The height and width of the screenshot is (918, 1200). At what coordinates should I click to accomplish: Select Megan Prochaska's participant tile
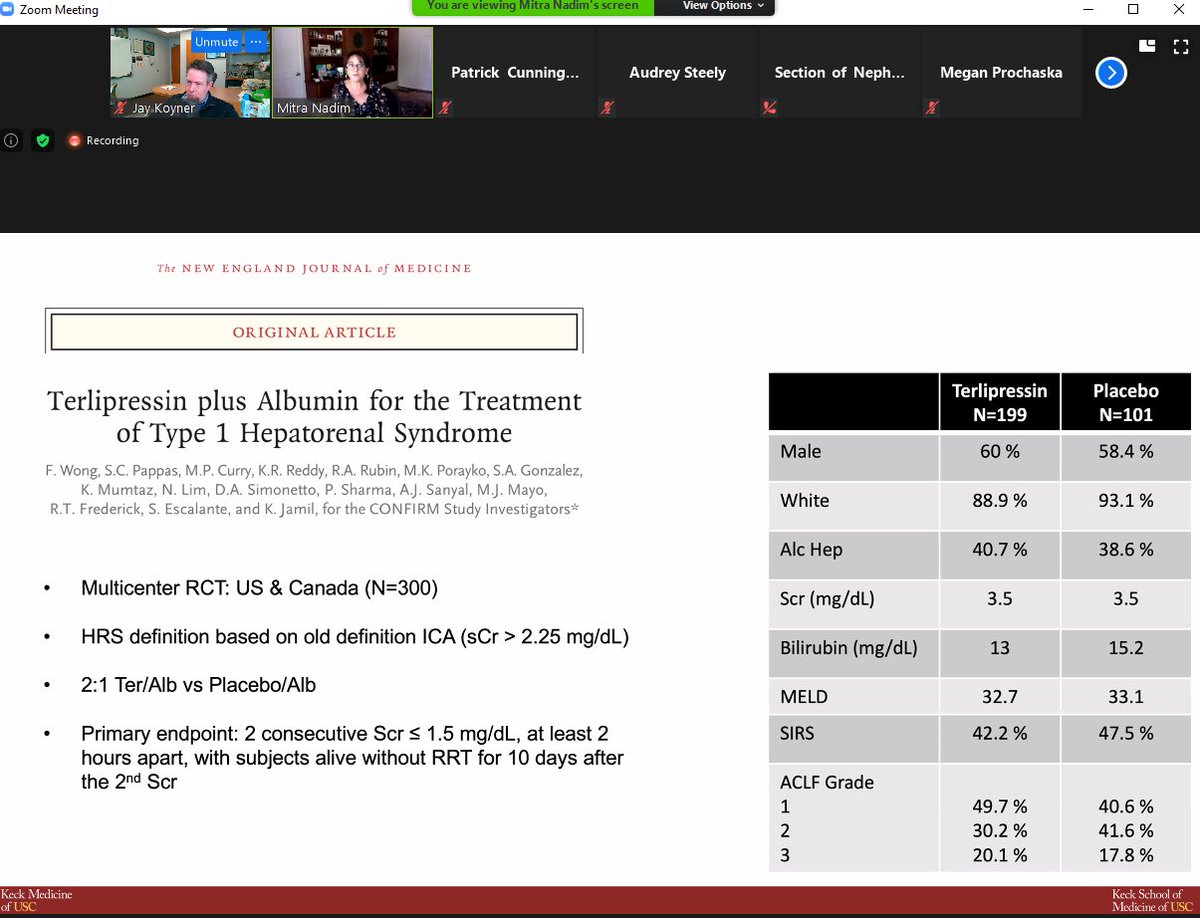(x=1002, y=73)
